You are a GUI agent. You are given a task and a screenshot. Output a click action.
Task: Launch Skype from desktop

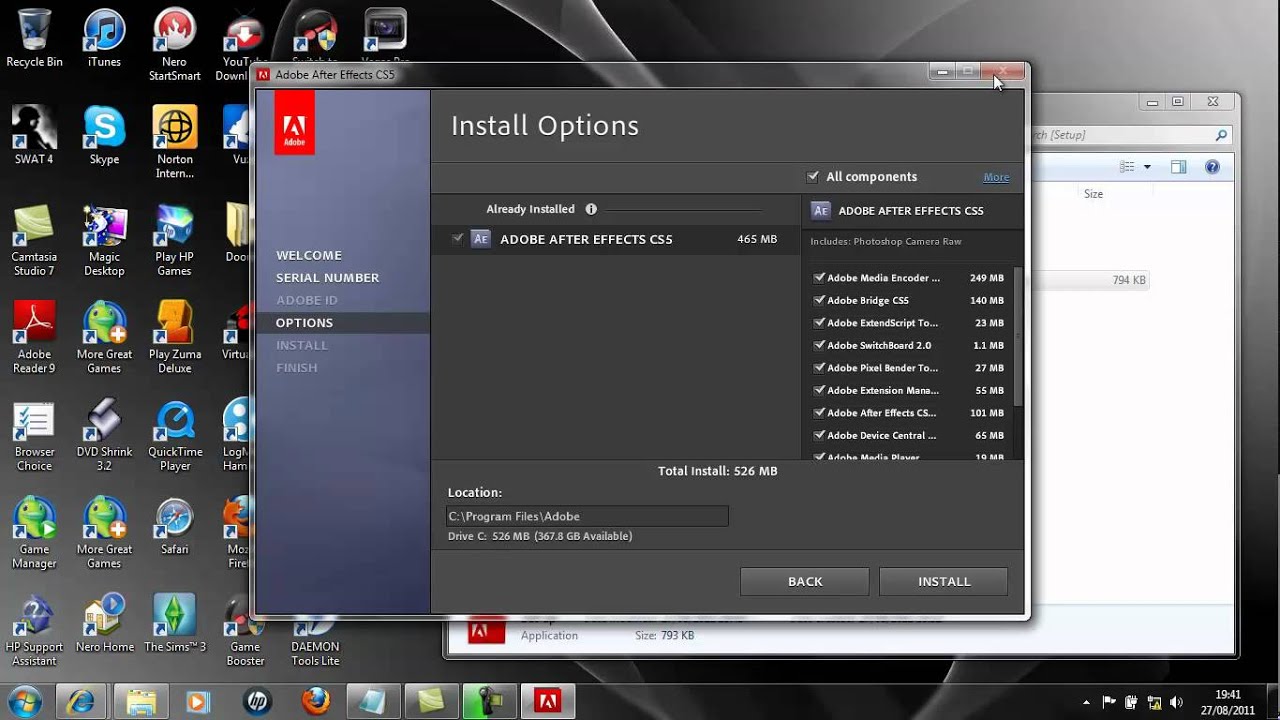coord(104,135)
